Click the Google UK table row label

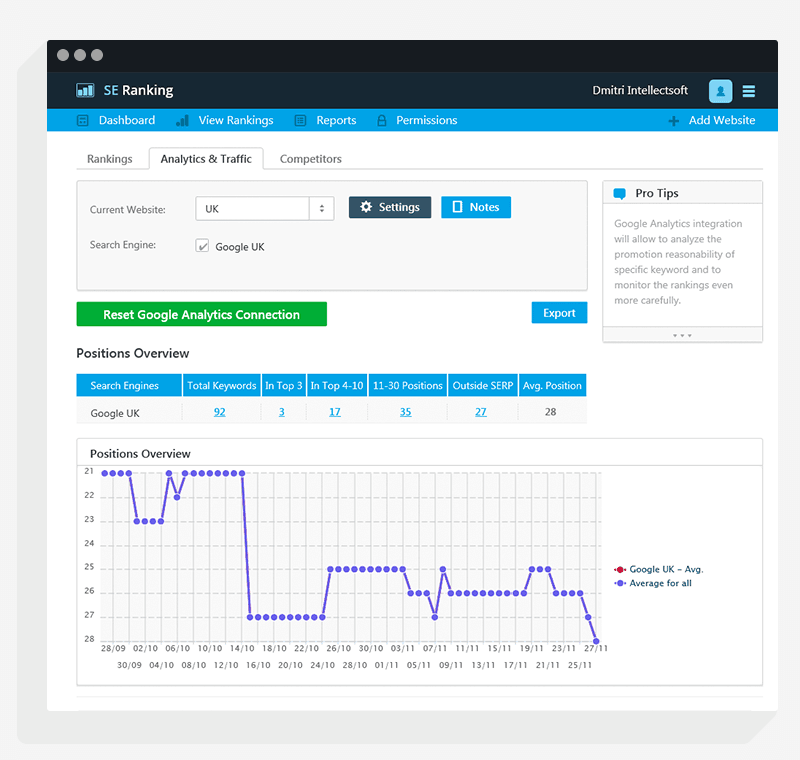click(115, 413)
